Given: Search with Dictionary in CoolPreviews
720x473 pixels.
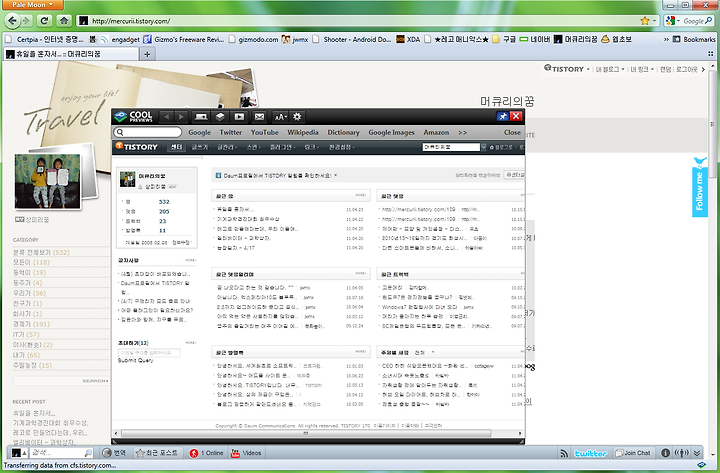Looking at the screenshot, I should point(343,132).
